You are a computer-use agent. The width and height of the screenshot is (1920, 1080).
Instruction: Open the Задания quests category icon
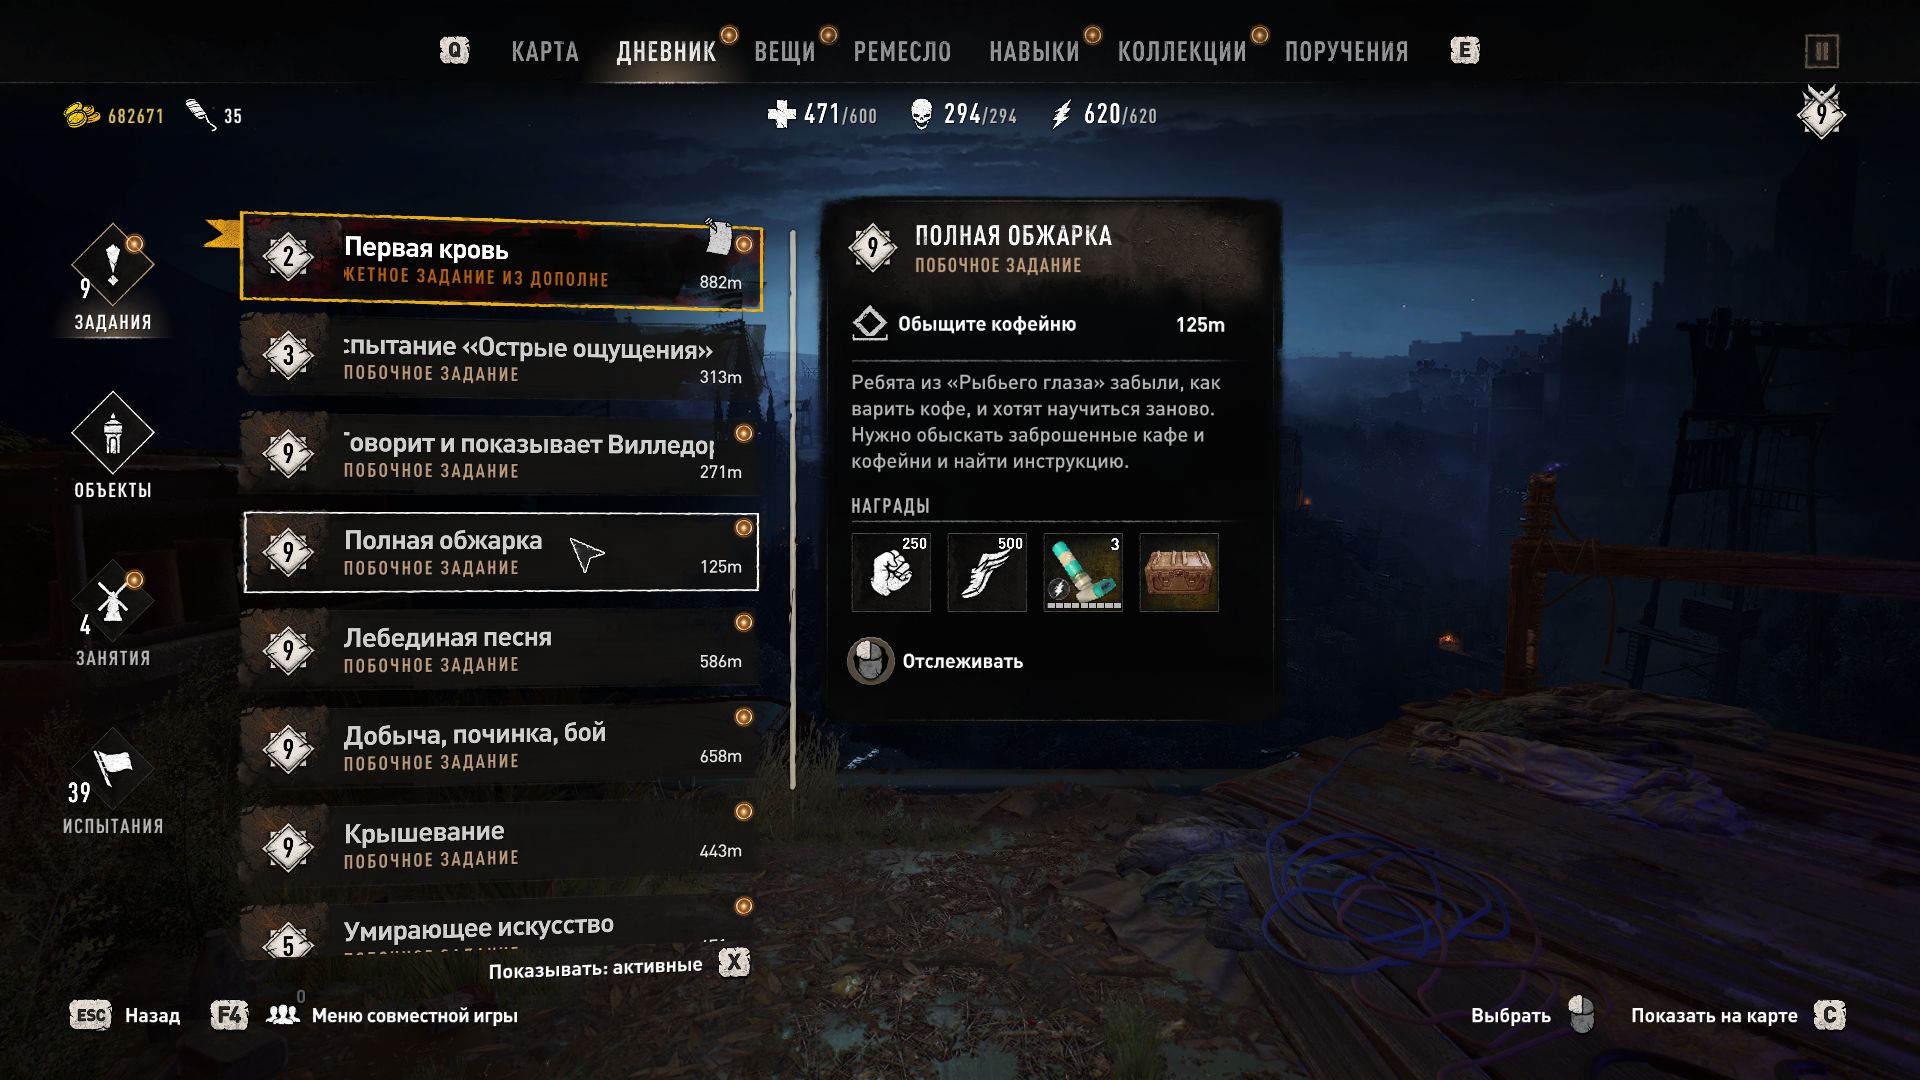point(113,266)
